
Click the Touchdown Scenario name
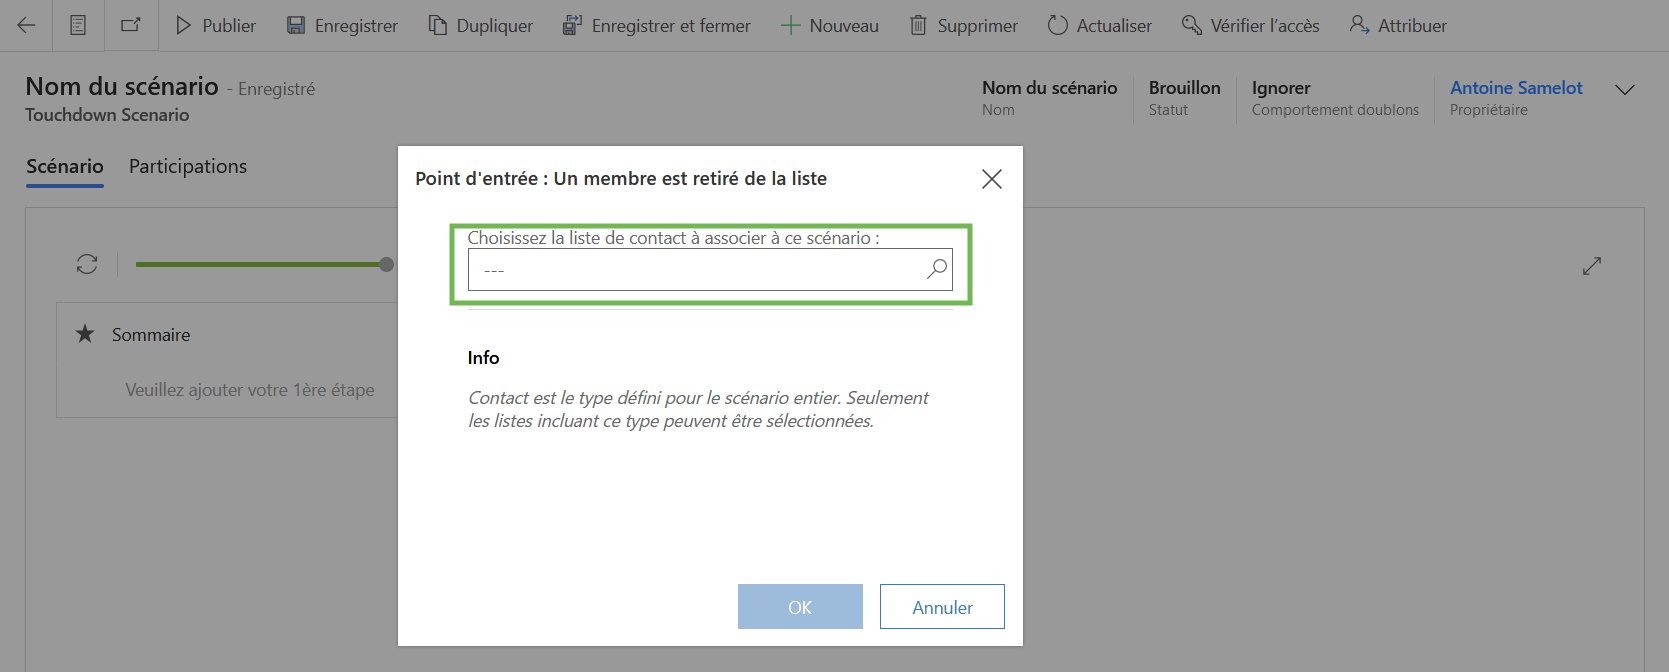[x=107, y=115]
